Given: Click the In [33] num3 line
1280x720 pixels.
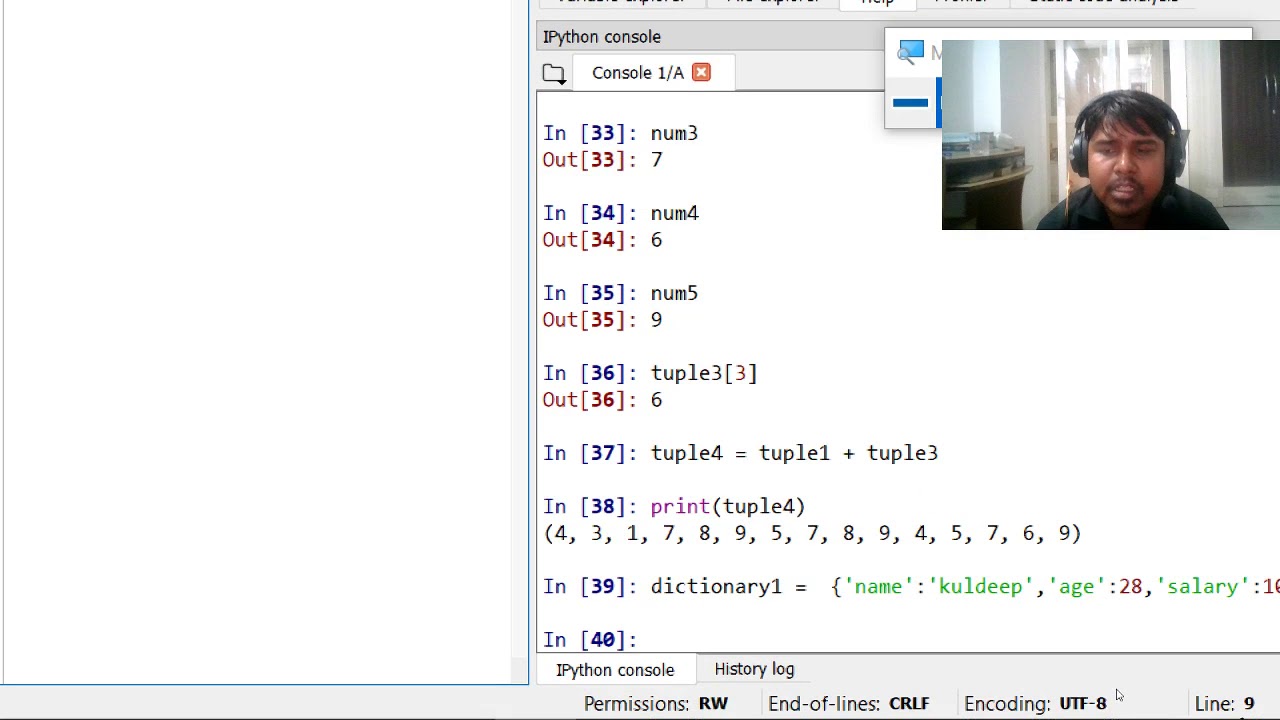Looking at the screenshot, I should point(620,133).
